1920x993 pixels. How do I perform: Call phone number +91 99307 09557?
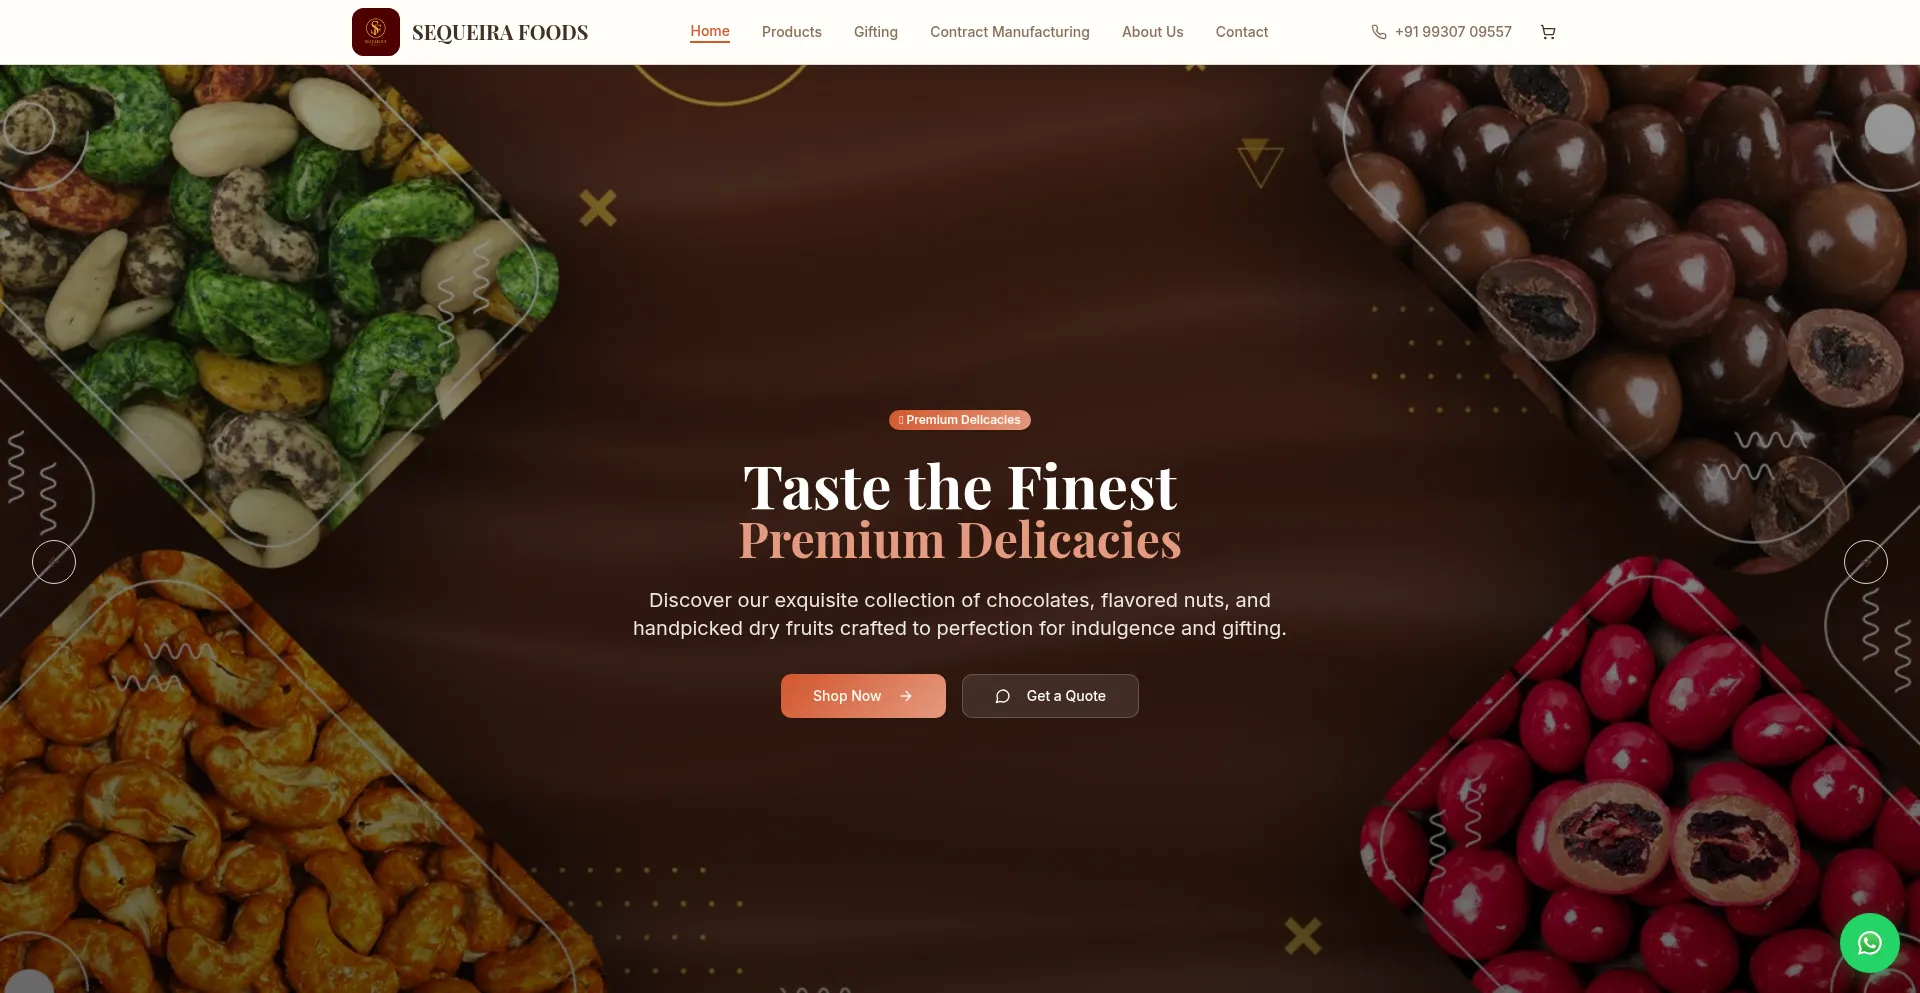(1453, 32)
